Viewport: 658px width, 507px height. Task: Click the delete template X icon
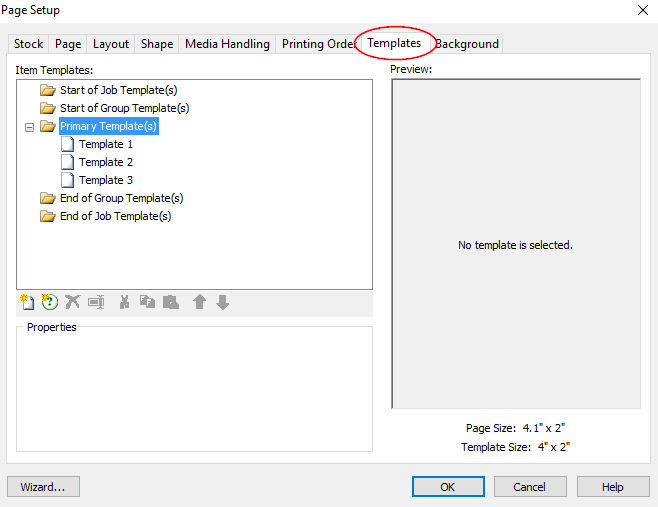point(72,302)
